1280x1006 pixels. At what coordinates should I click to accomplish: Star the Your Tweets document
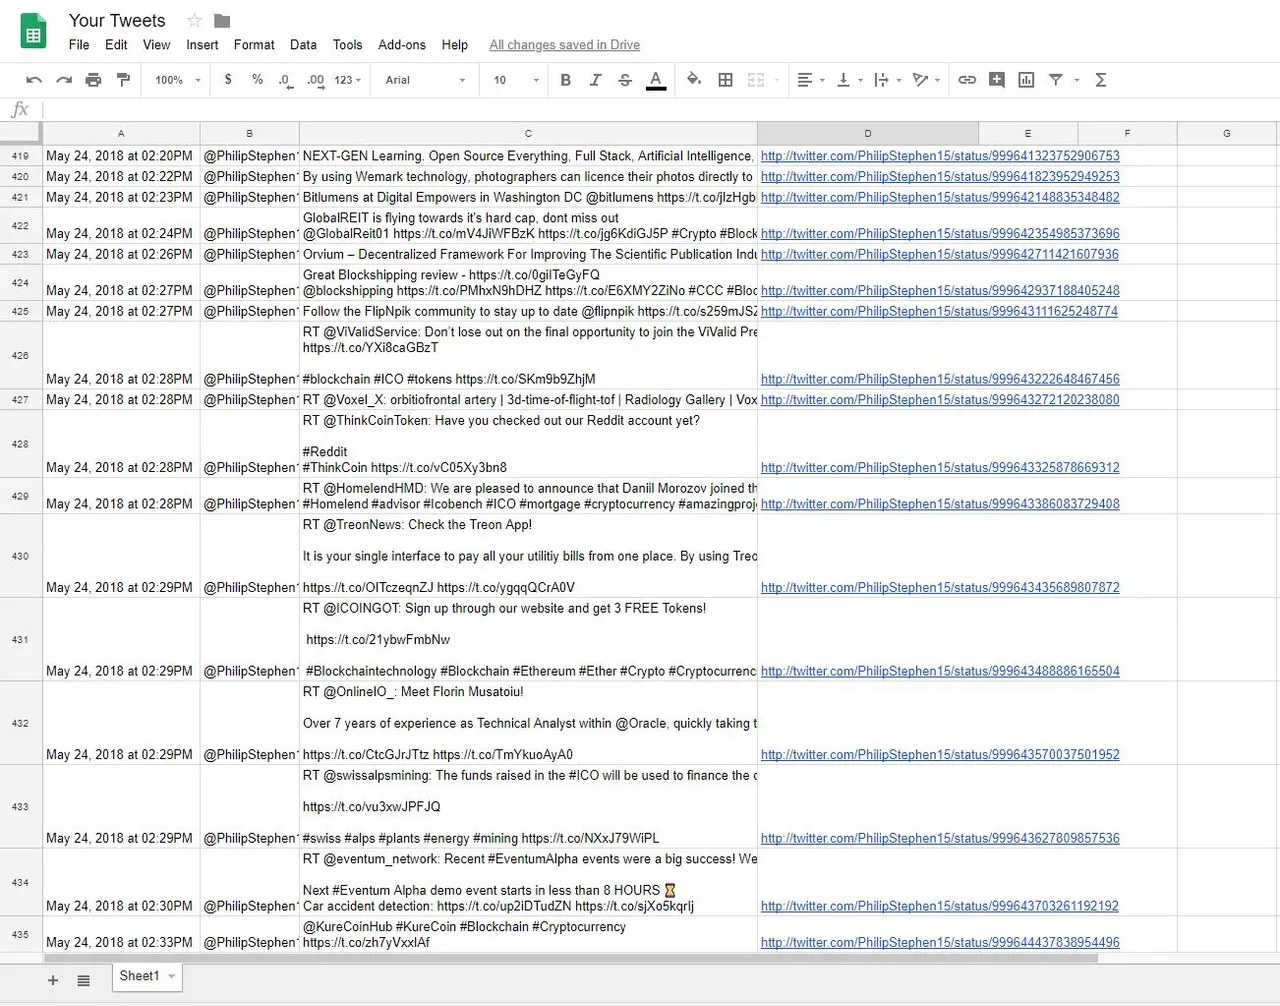(195, 20)
